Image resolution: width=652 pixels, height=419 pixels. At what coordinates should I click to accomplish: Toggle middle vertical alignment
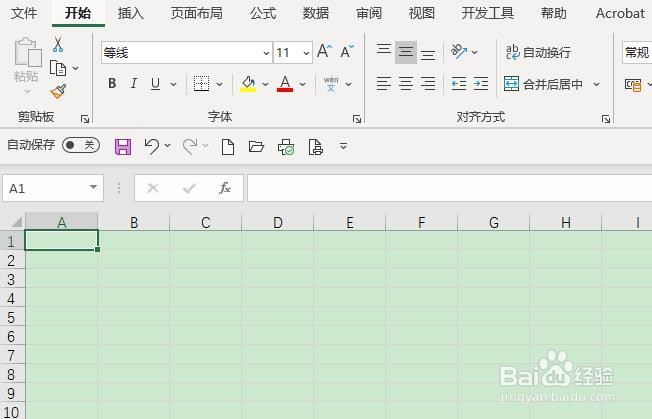(406, 52)
